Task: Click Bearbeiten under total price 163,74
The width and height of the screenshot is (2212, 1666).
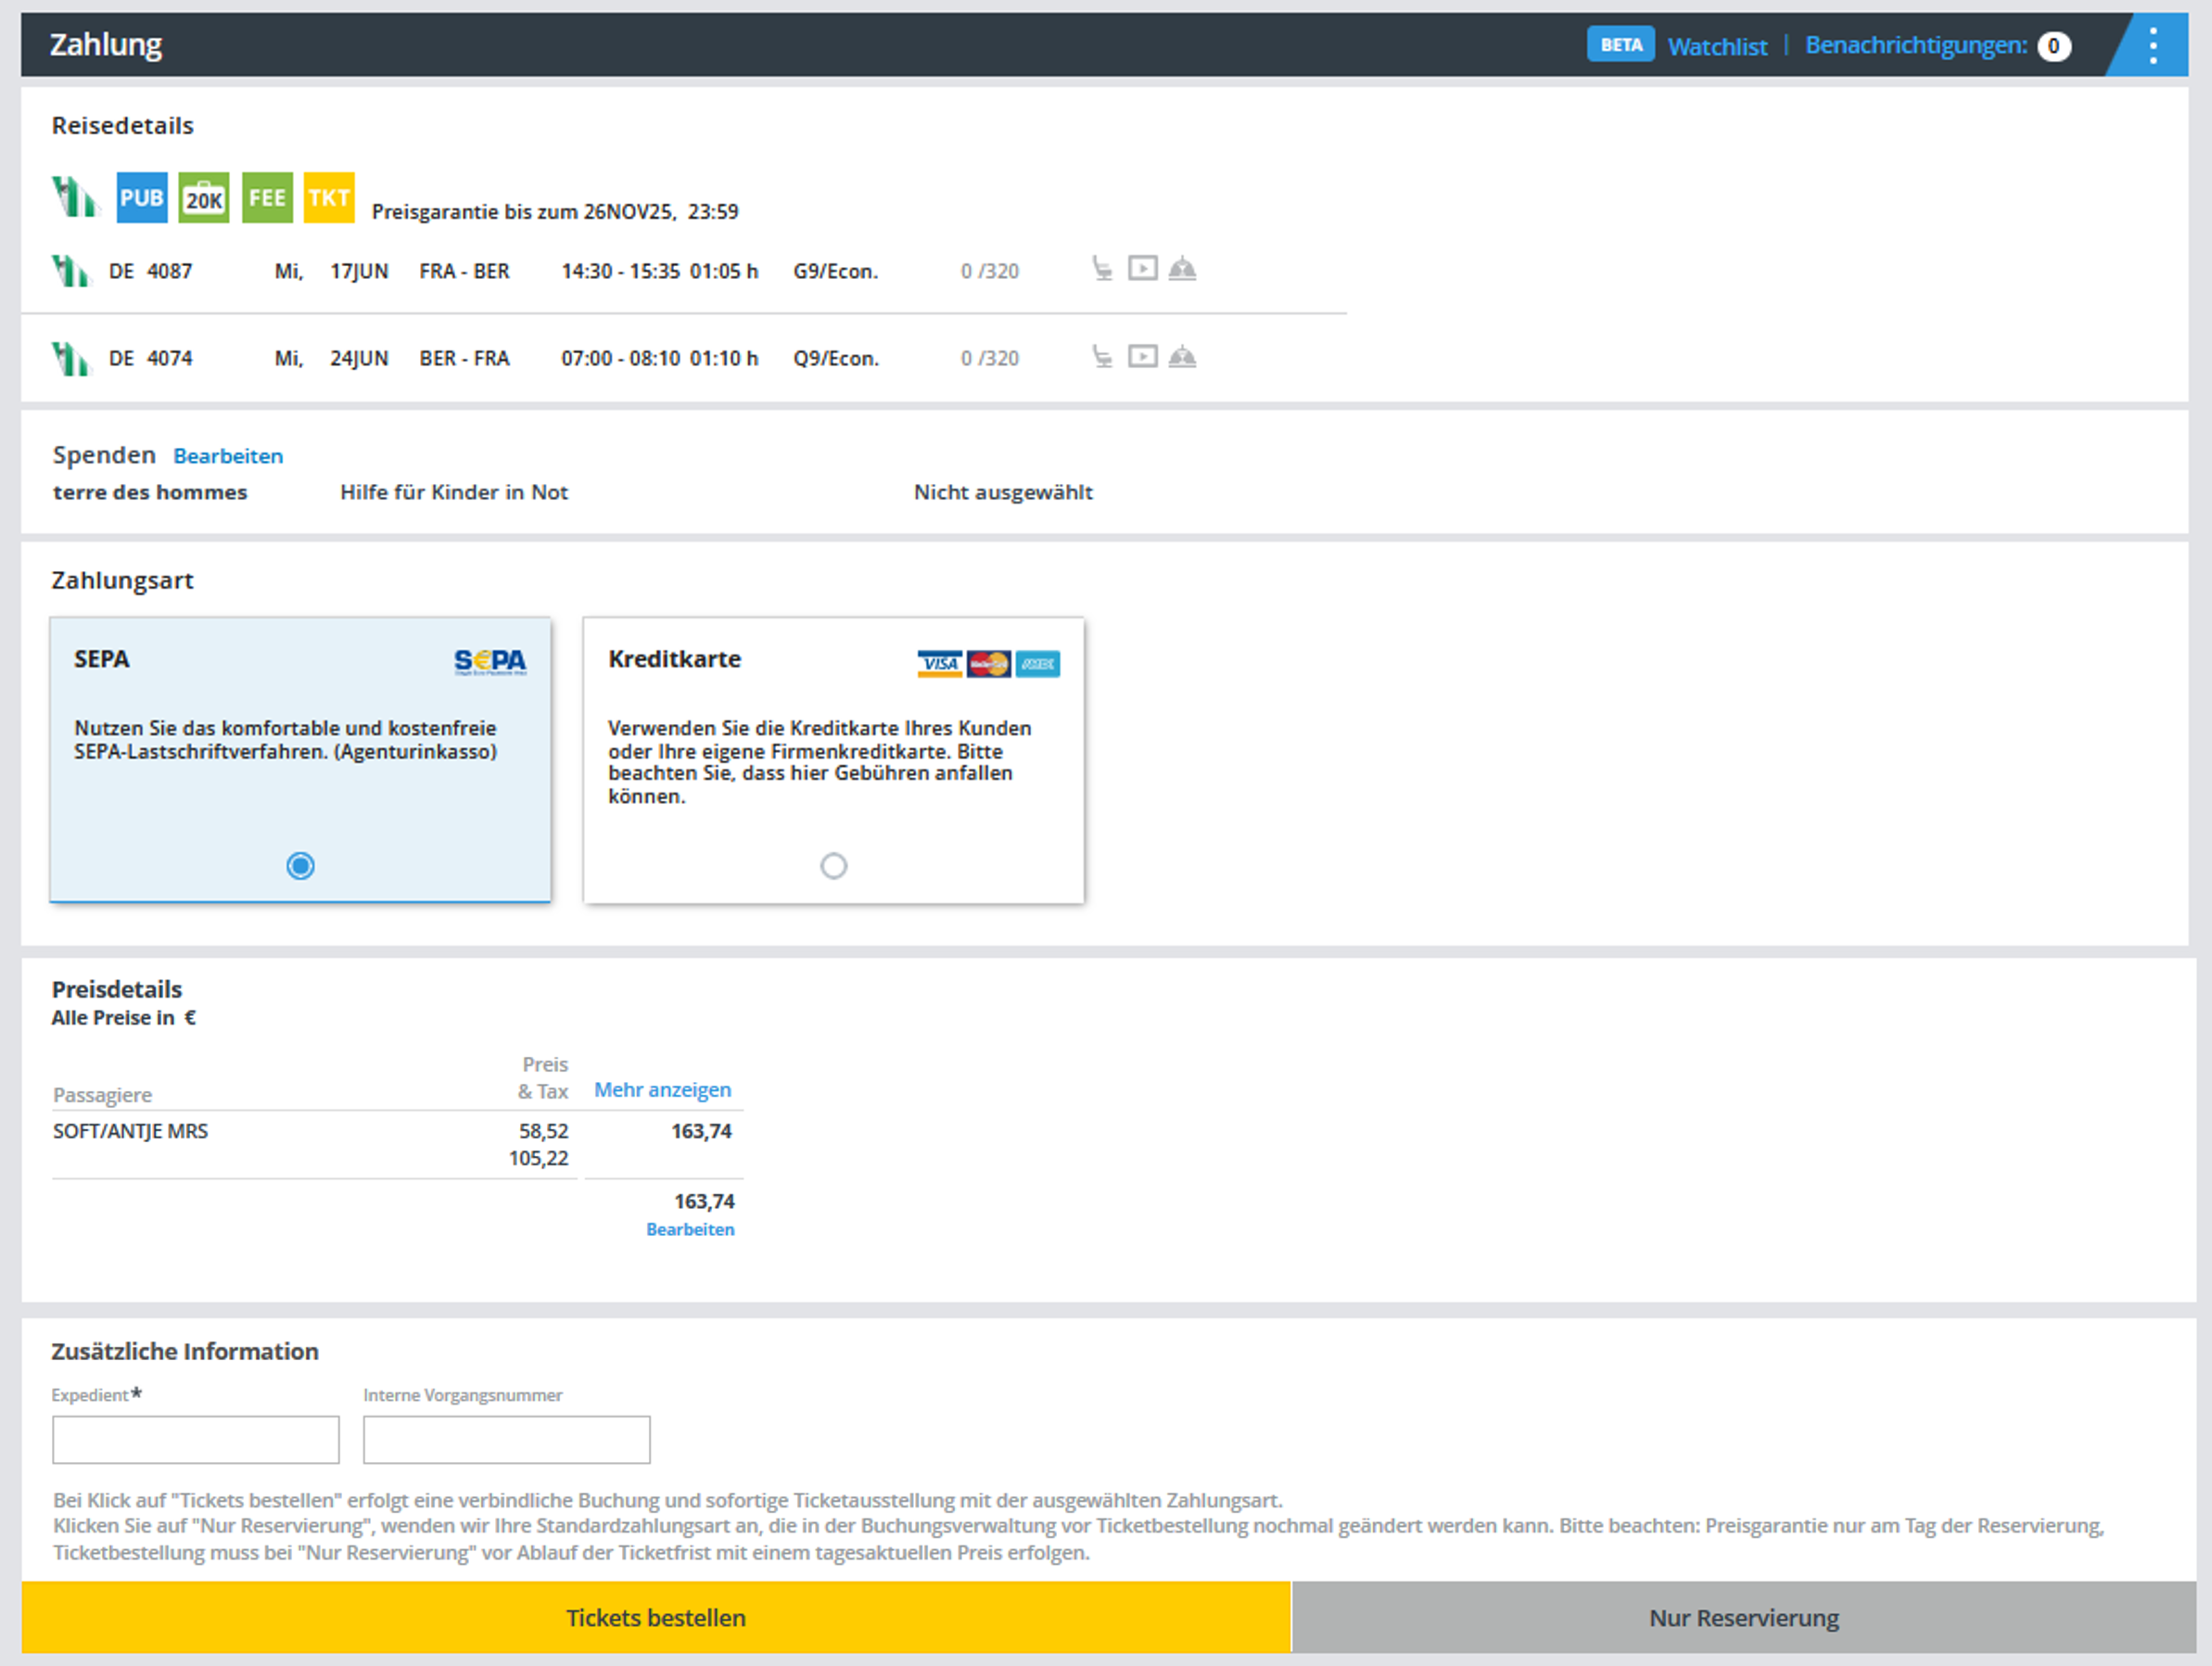Action: click(x=690, y=1229)
